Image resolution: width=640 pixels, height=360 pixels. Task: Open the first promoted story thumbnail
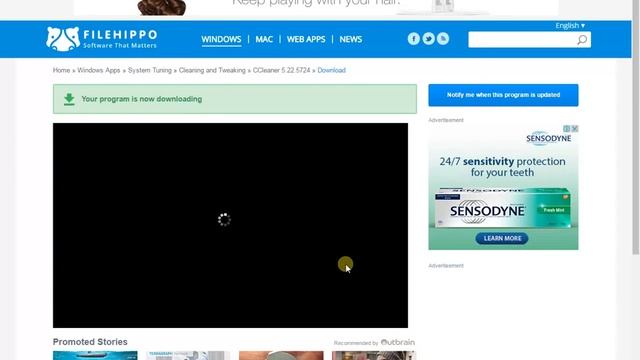tap(95, 356)
